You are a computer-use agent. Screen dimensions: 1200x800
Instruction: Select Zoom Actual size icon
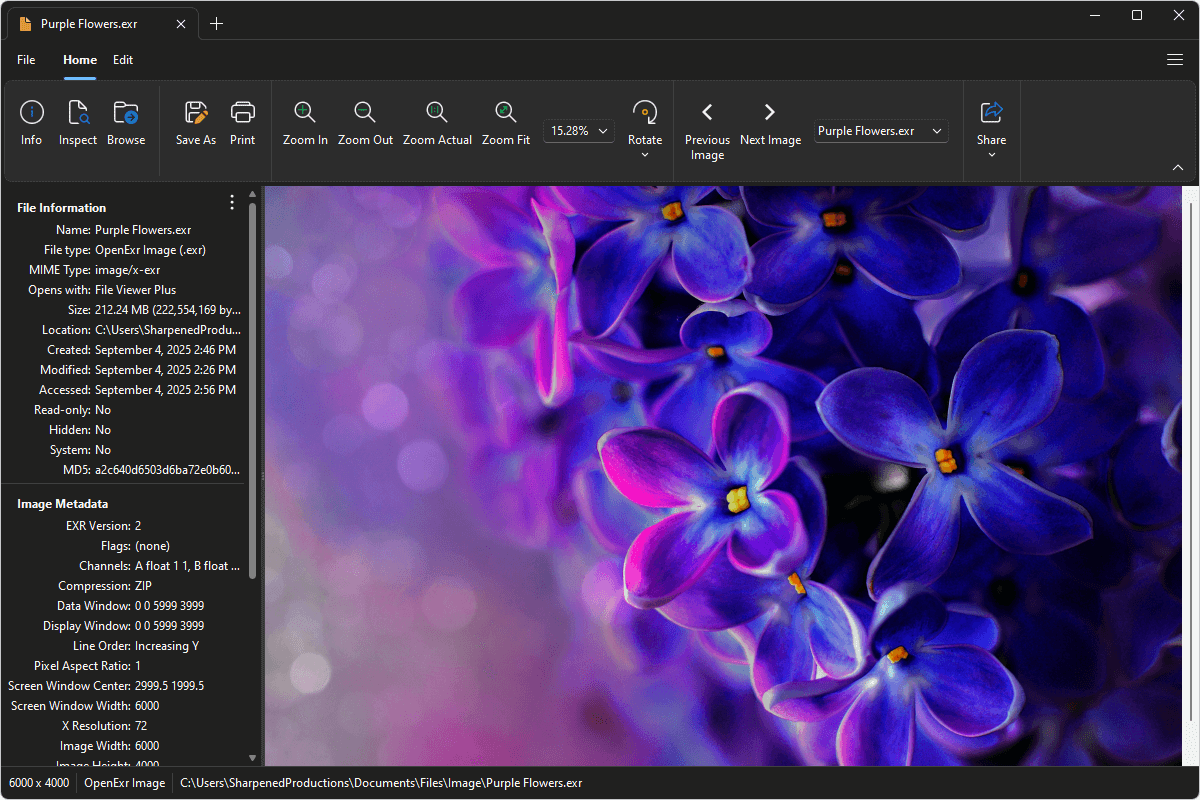tap(437, 113)
